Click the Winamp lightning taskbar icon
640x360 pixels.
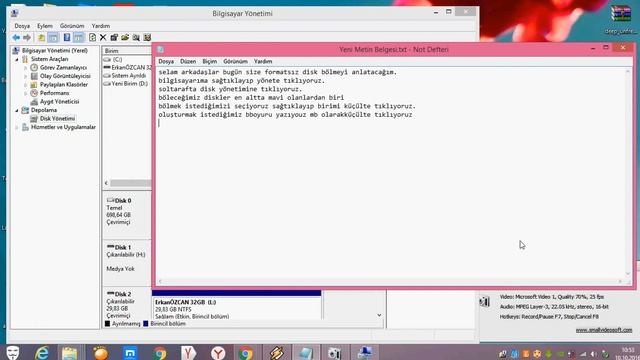(x=276, y=353)
